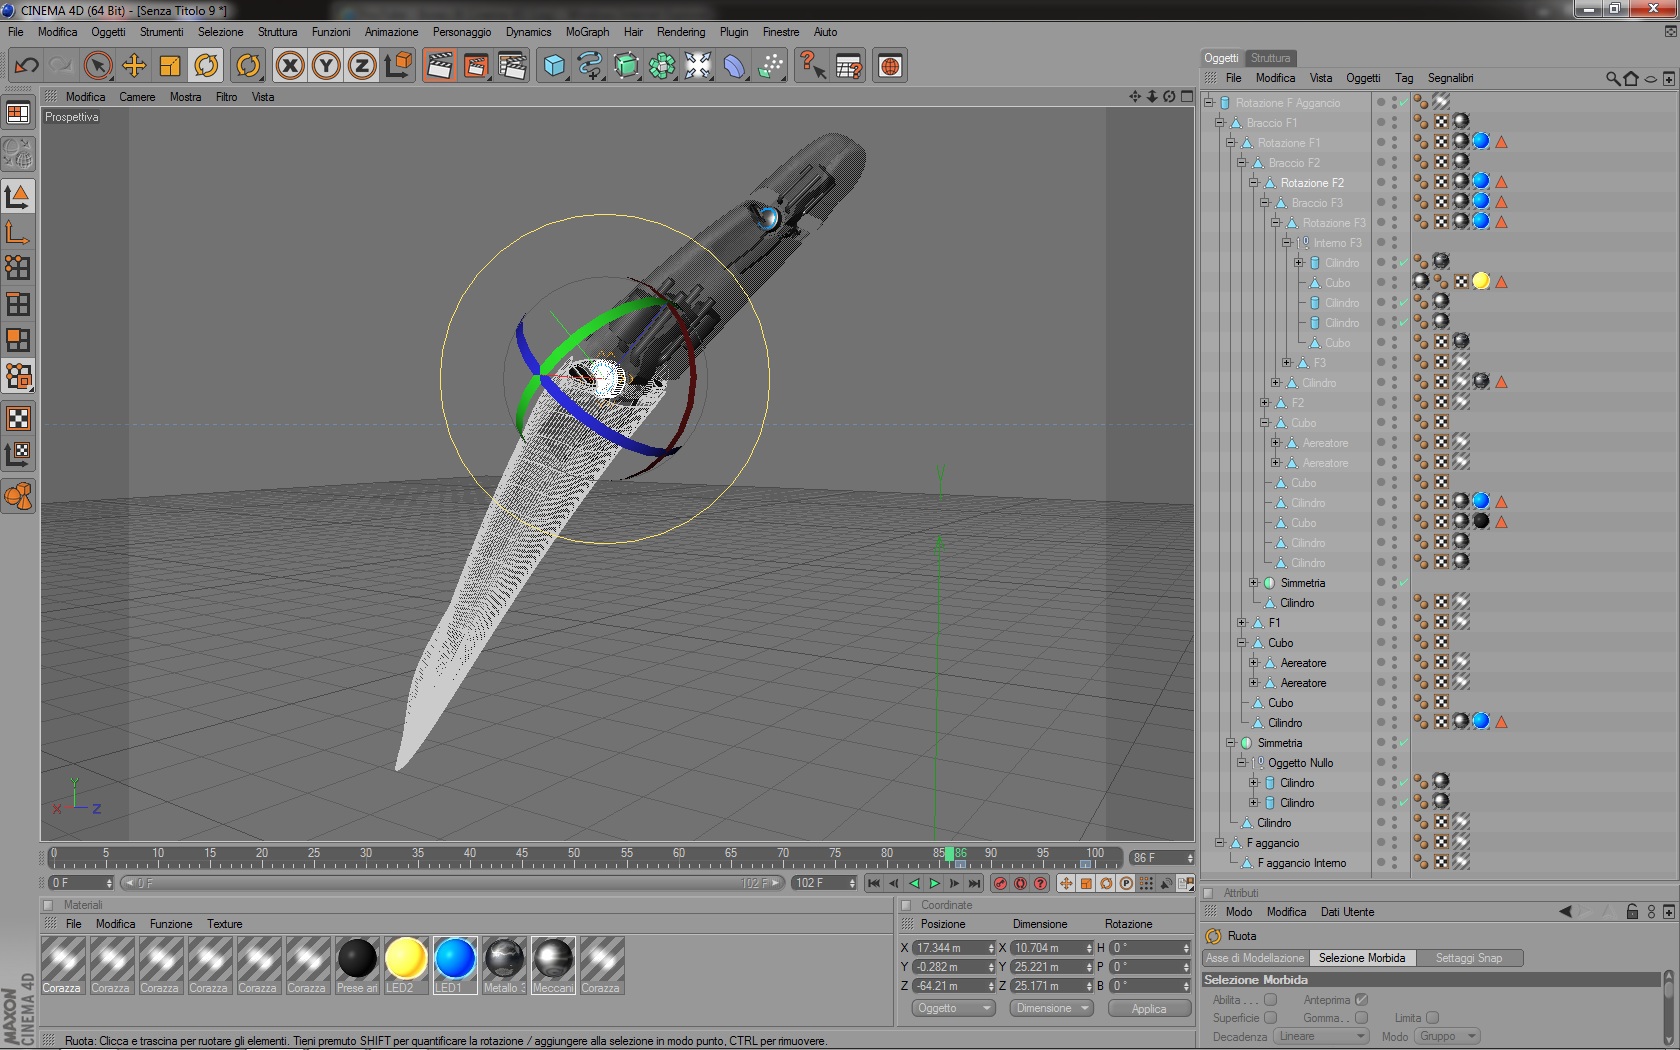Add a cube primitive object

554,66
